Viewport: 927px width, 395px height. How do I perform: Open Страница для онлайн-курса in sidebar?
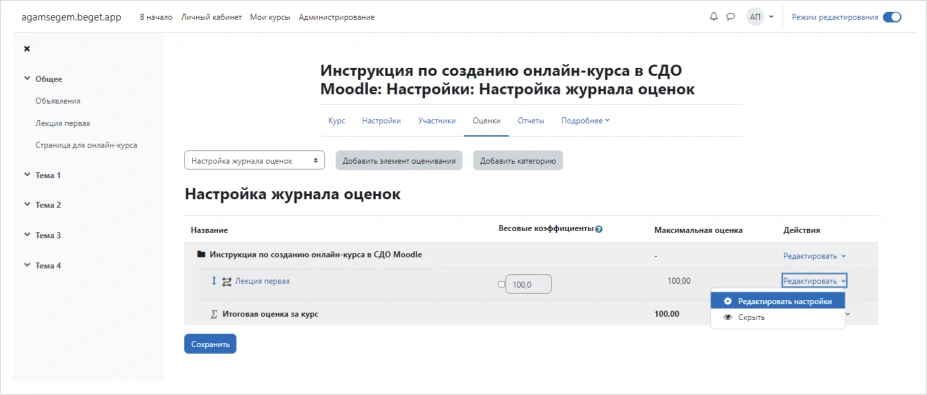click(x=86, y=145)
